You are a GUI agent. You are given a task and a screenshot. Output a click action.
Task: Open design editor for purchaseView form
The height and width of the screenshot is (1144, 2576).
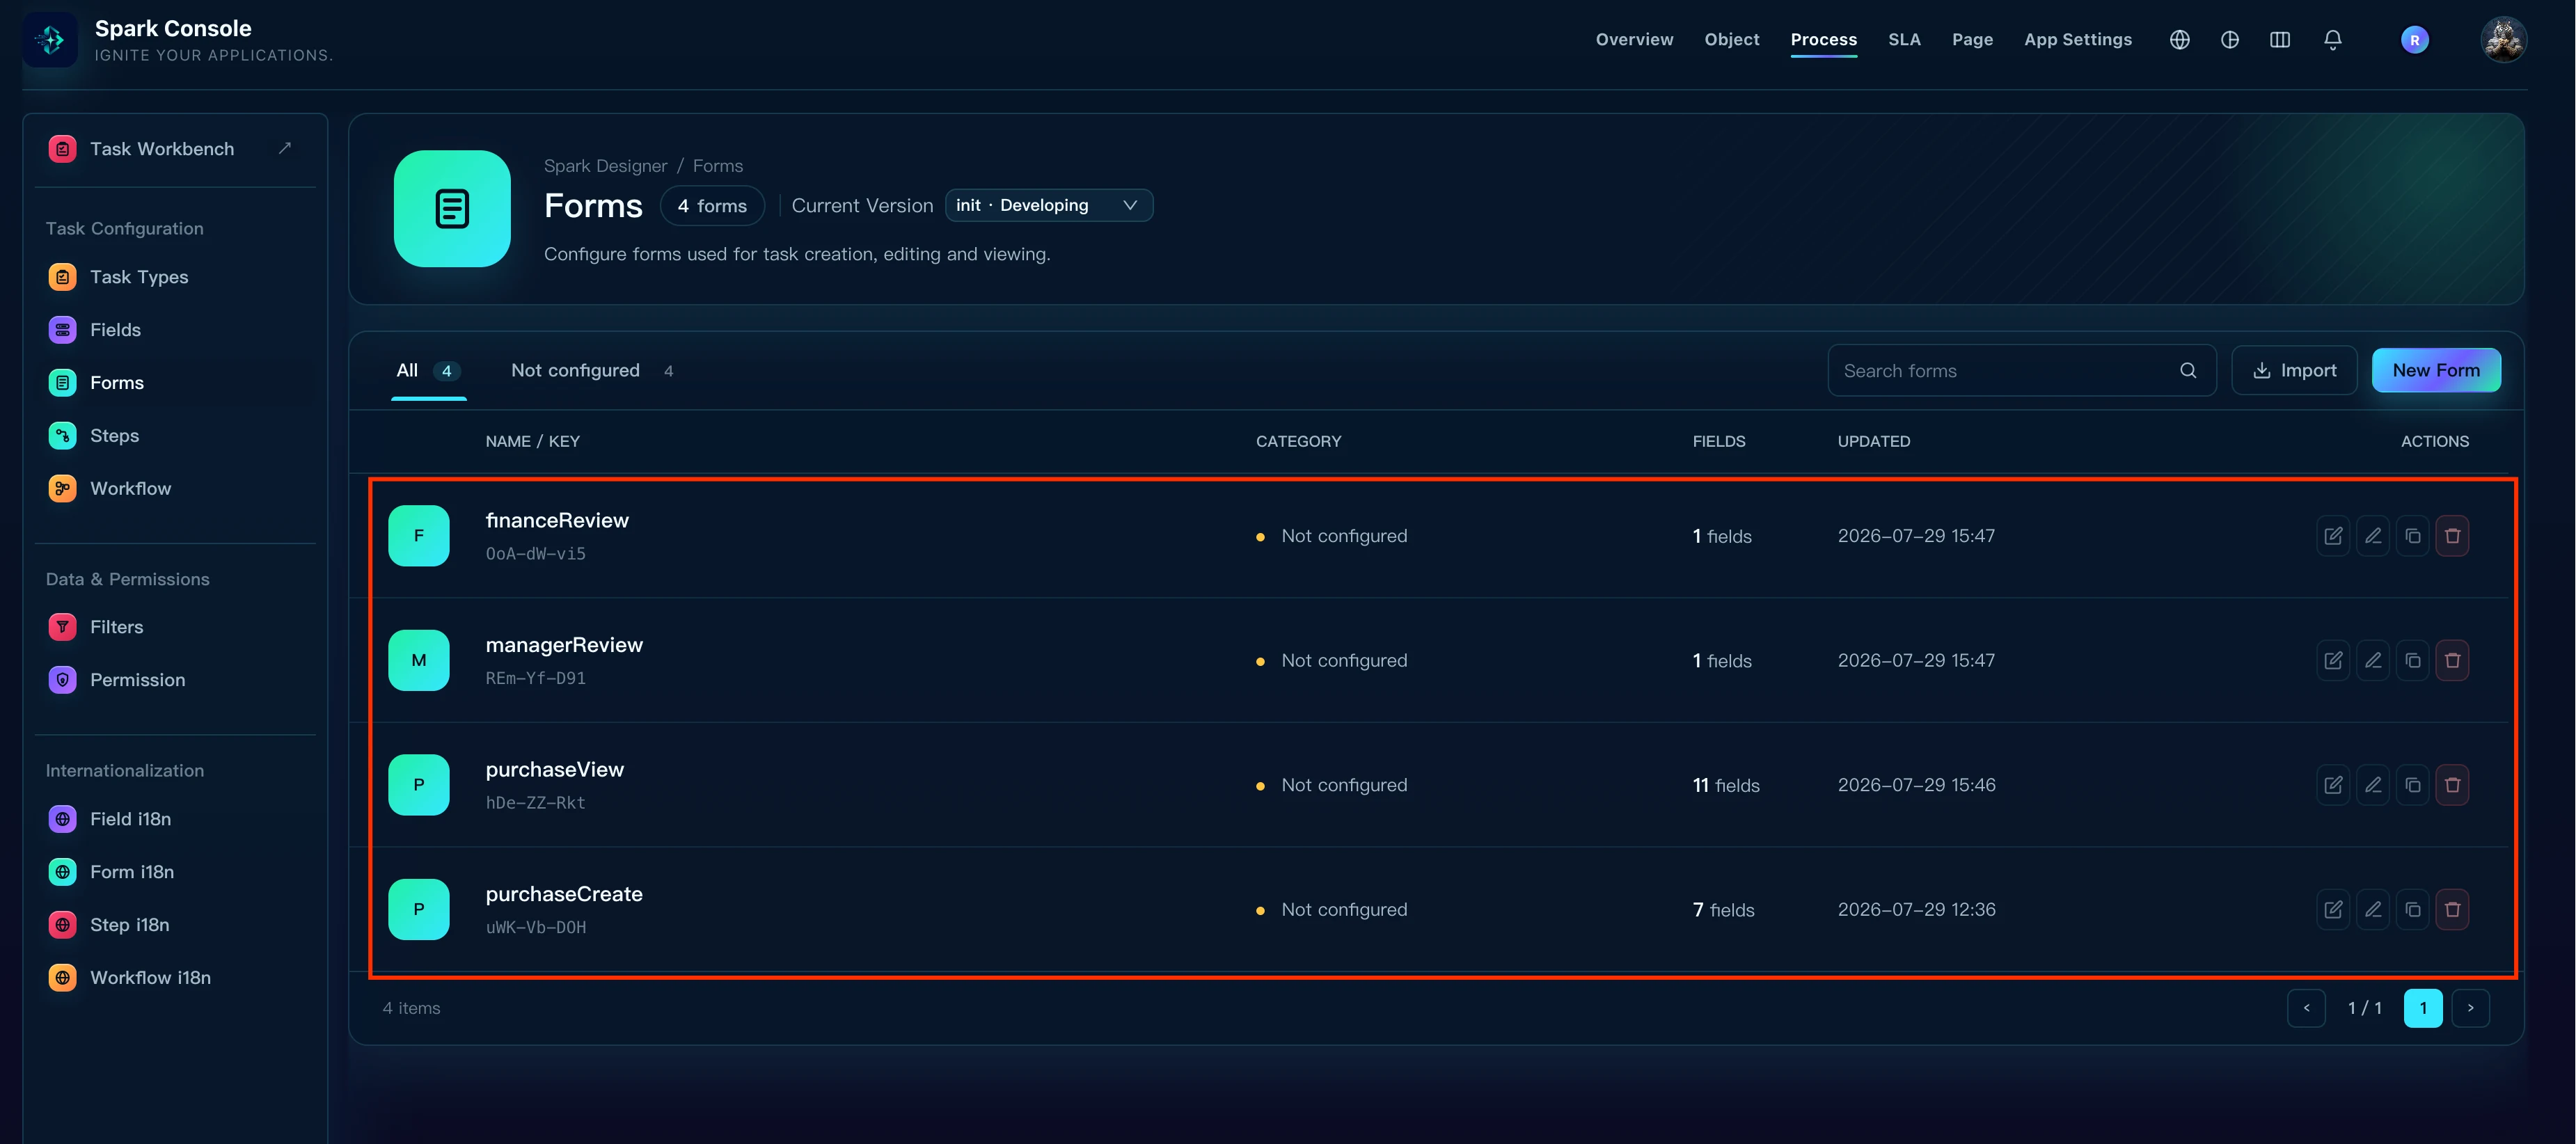[2333, 785]
